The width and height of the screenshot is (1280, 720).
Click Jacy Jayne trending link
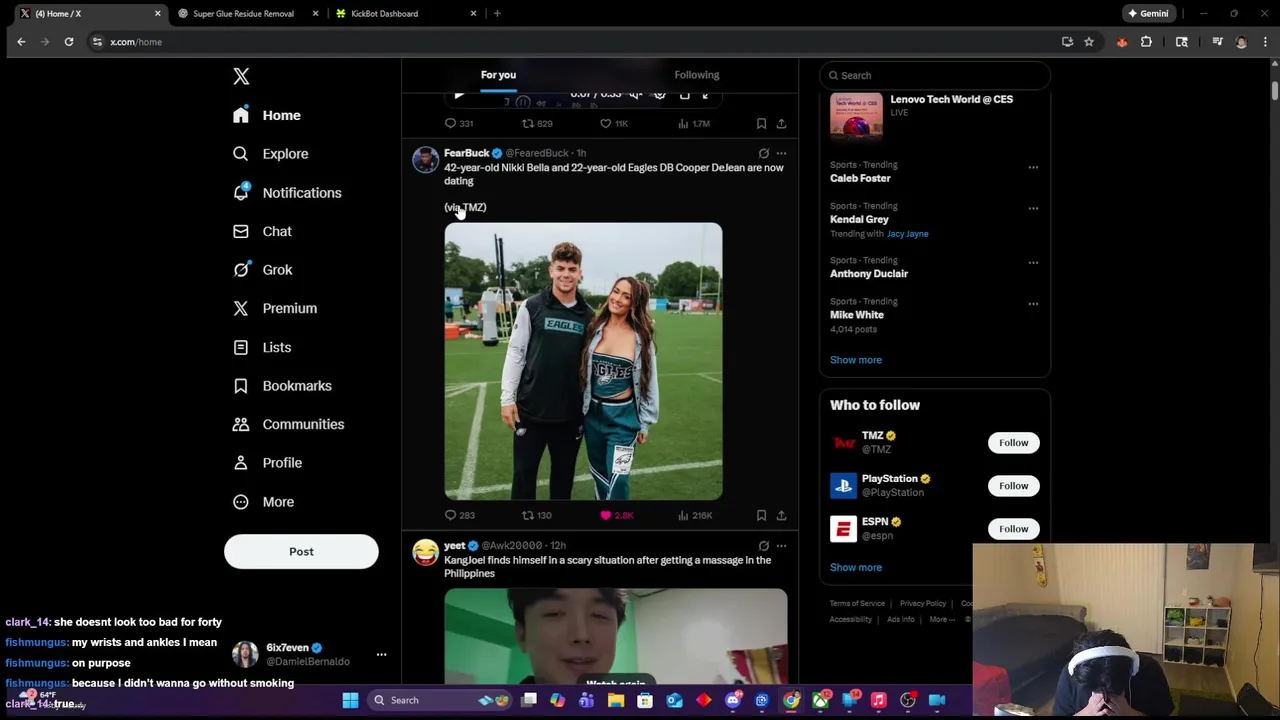point(907,234)
